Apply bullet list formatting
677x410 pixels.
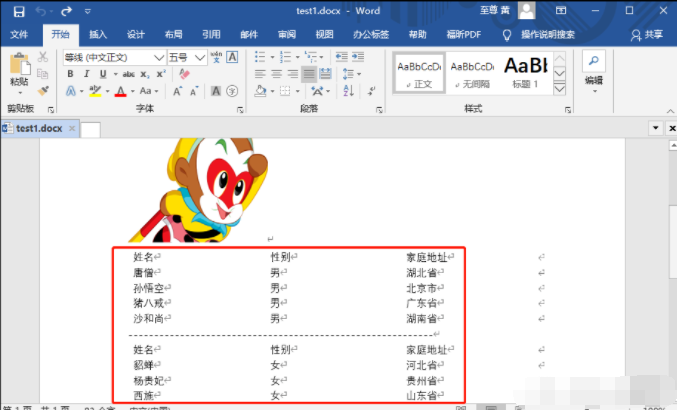click(x=260, y=57)
